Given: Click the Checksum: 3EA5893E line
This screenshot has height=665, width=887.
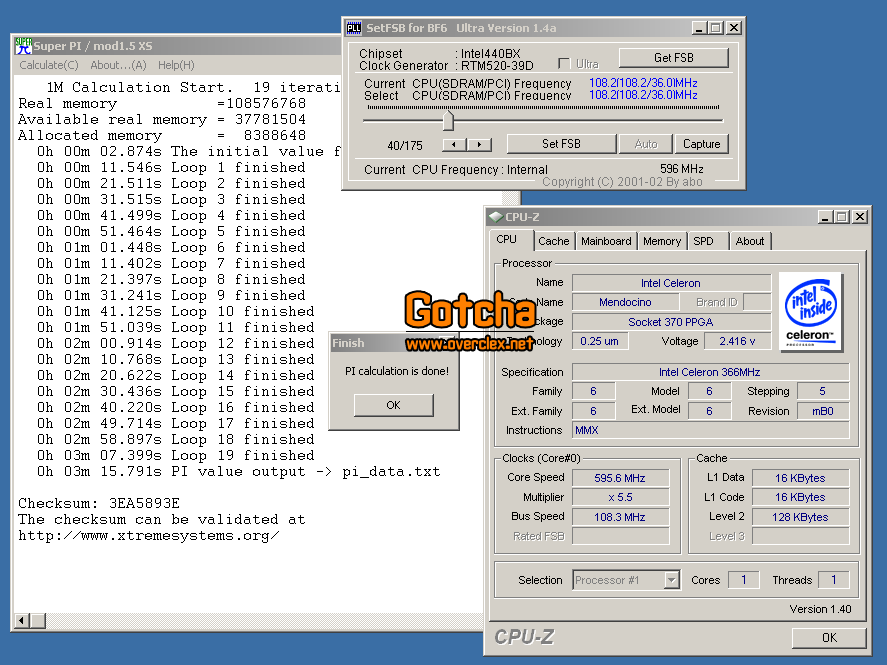Looking at the screenshot, I should pos(99,503).
